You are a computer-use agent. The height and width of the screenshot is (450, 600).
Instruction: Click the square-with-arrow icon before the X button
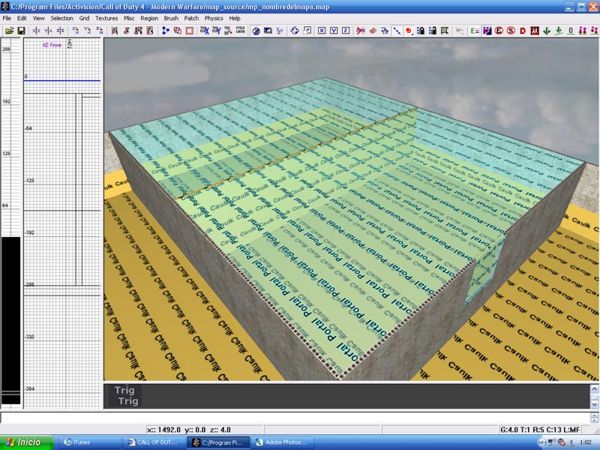click(307, 31)
